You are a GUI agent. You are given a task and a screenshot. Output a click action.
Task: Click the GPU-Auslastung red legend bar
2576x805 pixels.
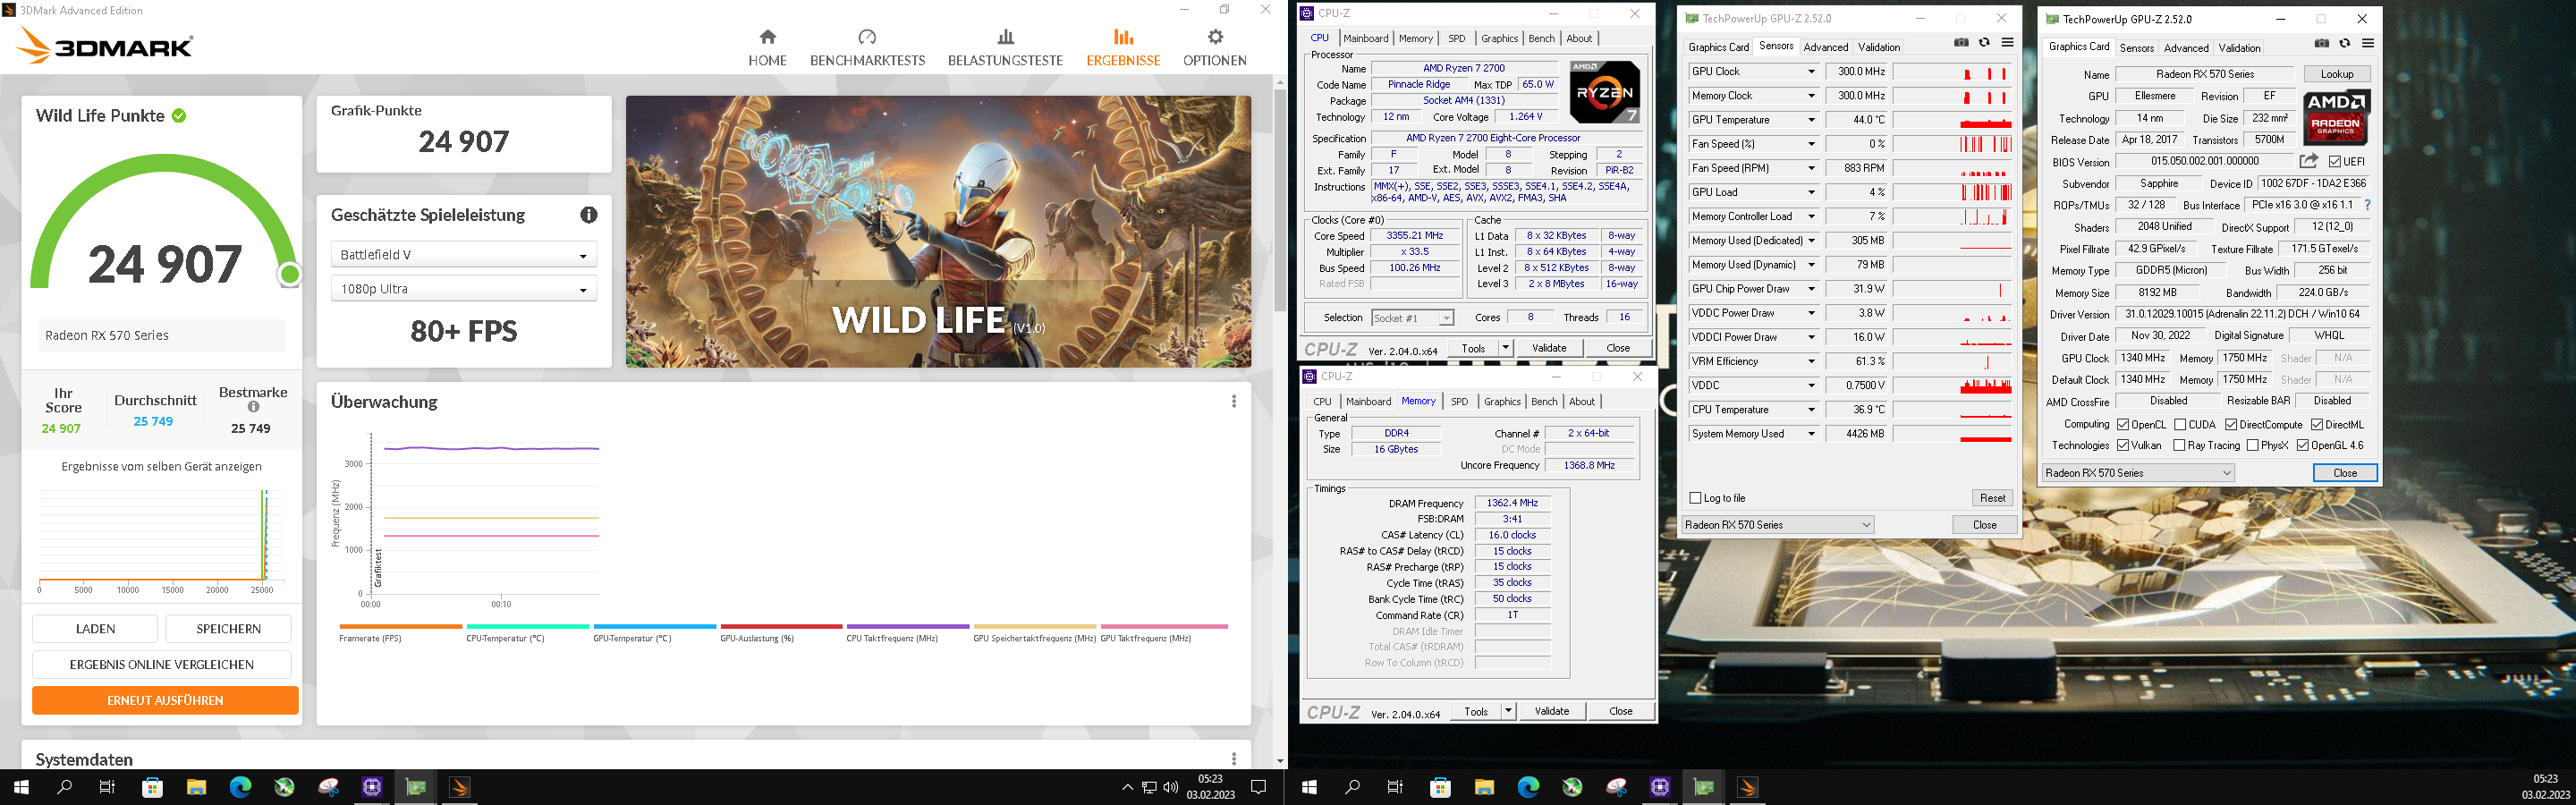click(781, 627)
